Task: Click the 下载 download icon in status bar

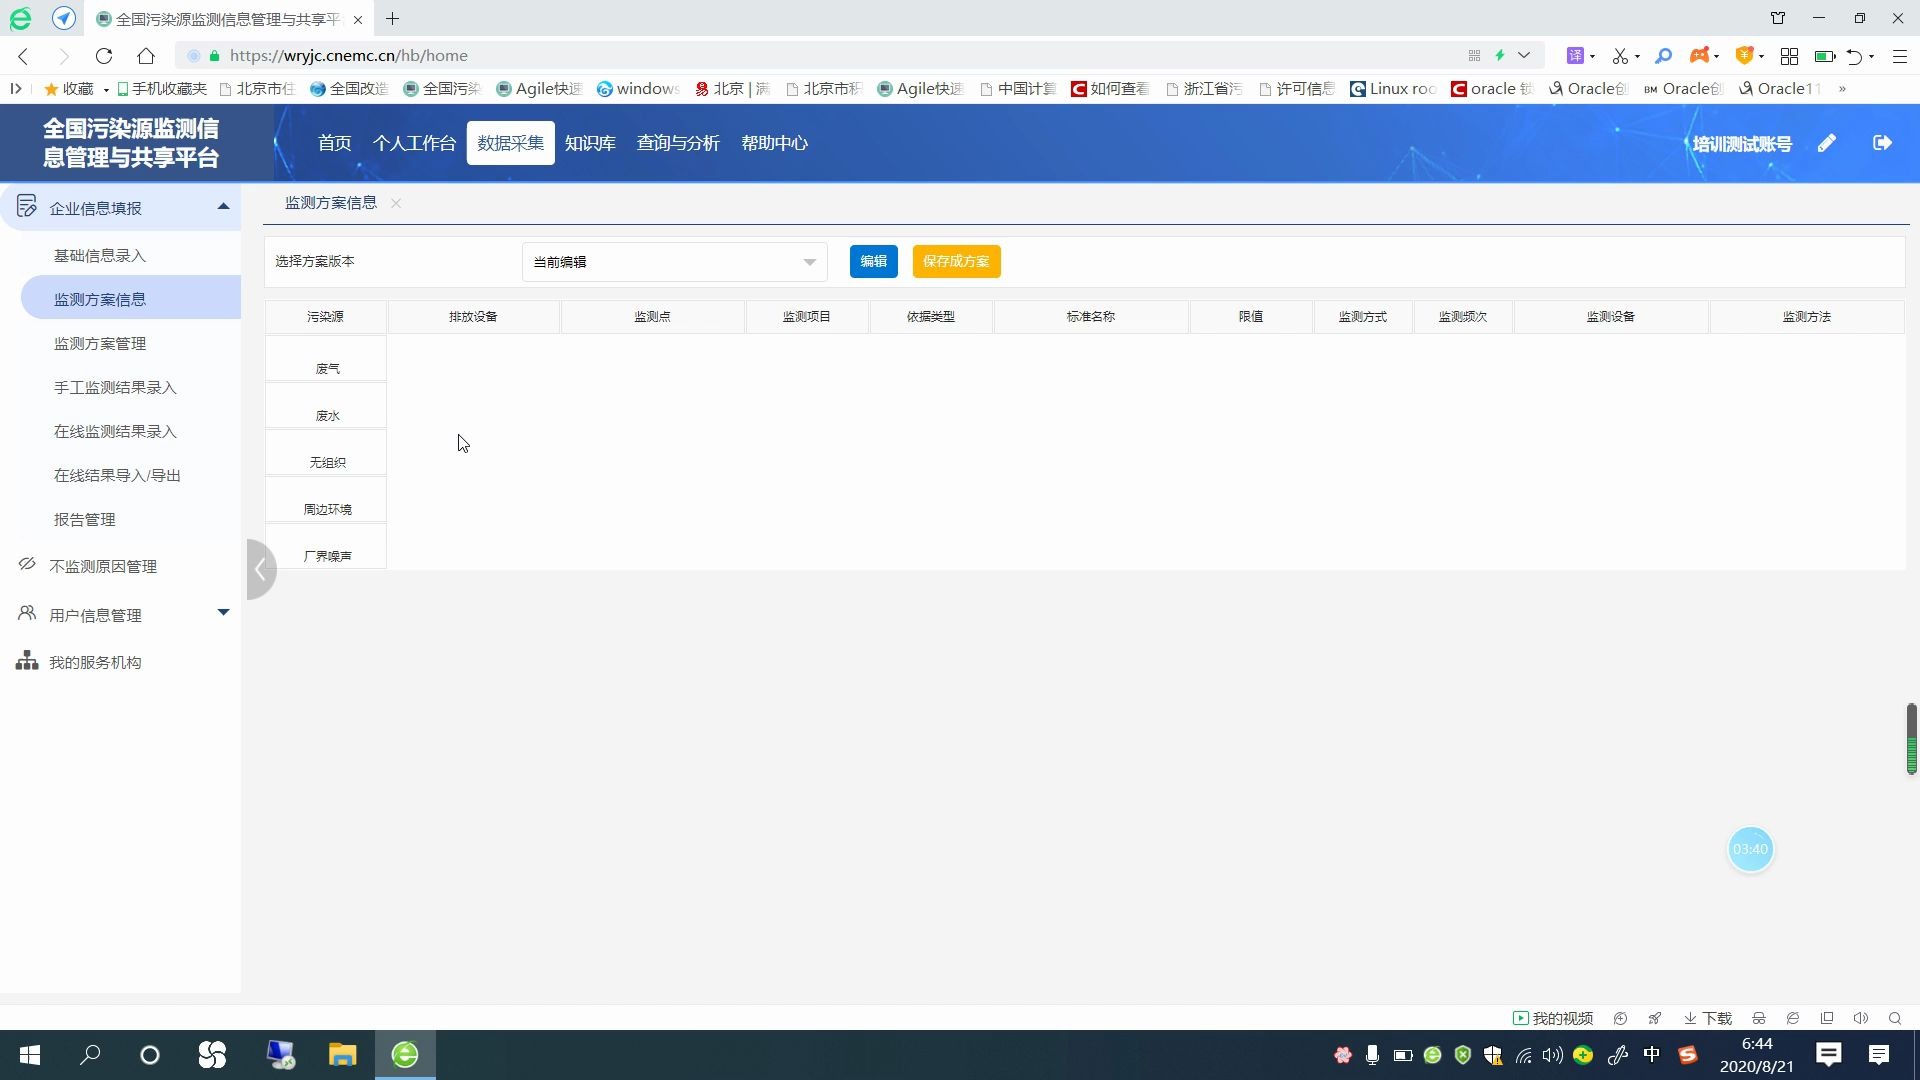Action: [x=1690, y=1018]
